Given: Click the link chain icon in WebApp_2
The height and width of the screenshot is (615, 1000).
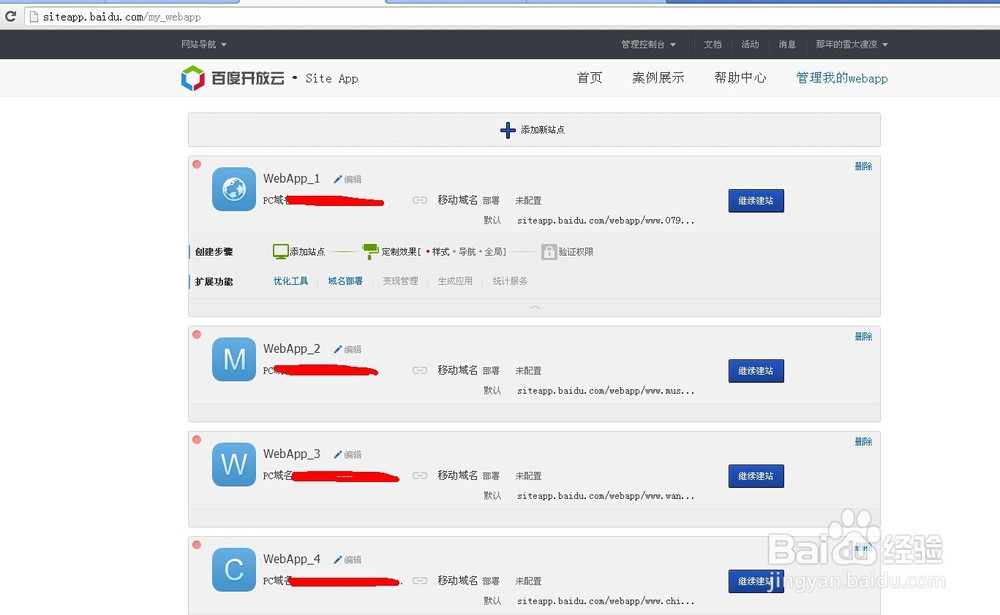Looking at the screenshot, I should 420,371.
